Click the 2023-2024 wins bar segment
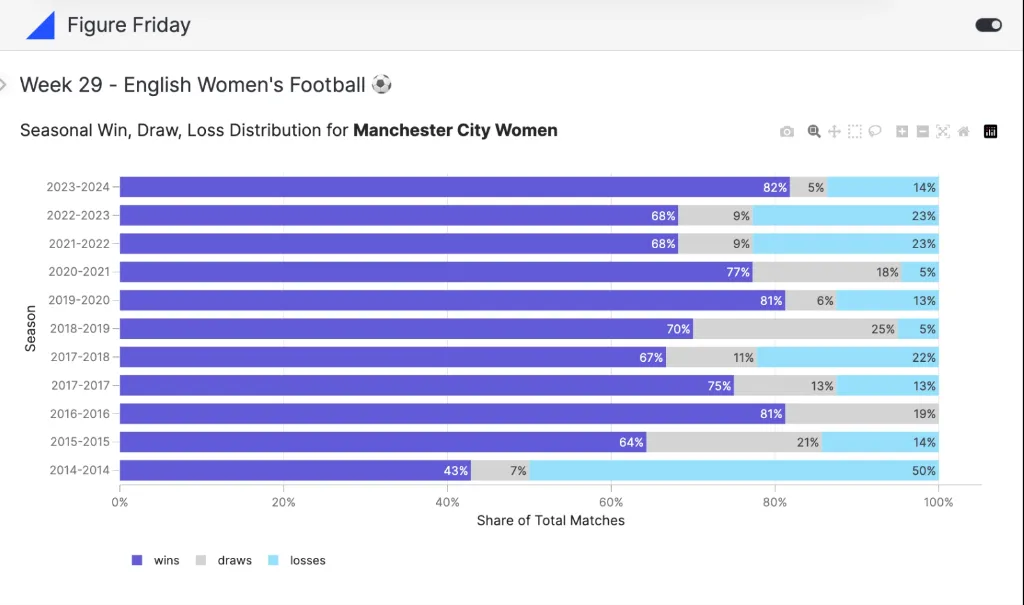The image size is (1024, 605). pyautogui.click(x=450, y=187)
